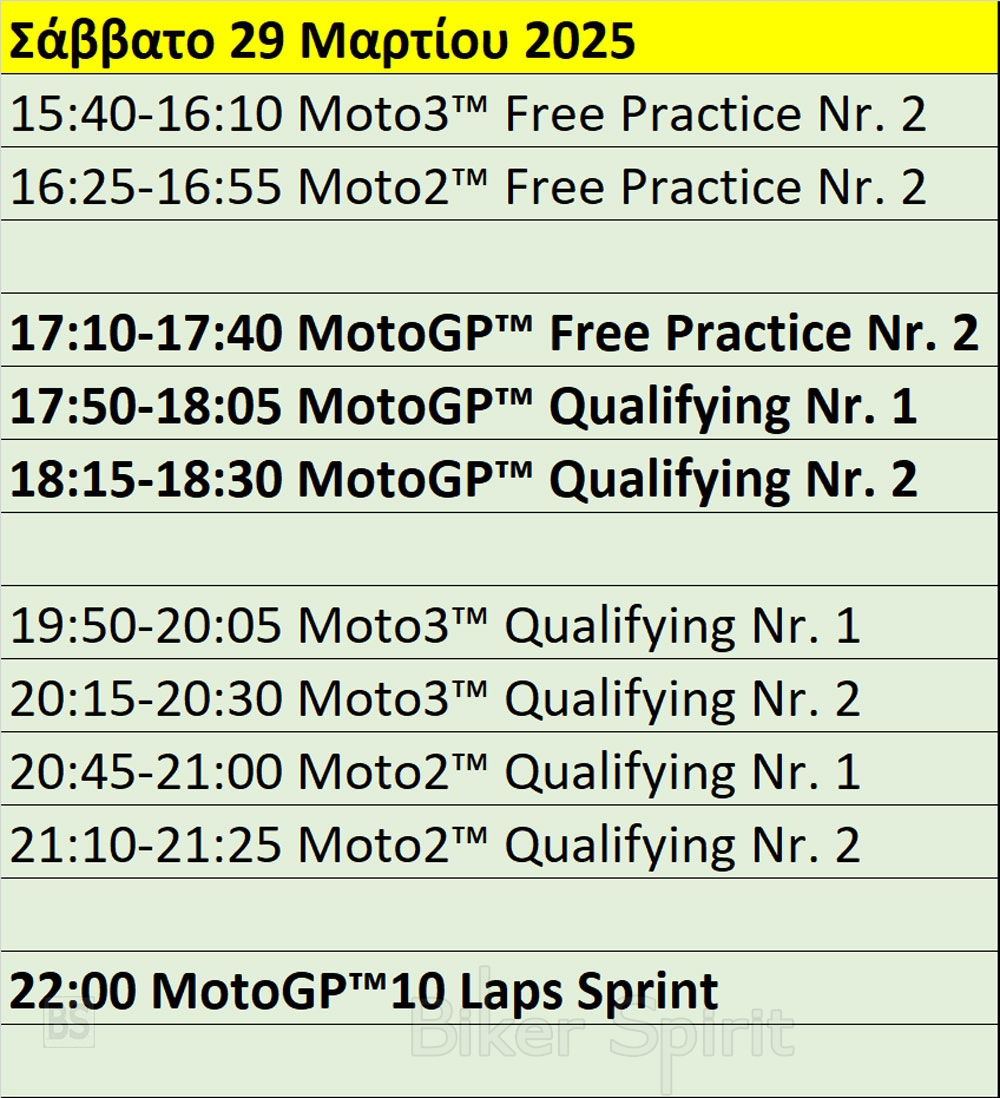Click the 17:10-17:40 time range
Image resolution: width=1000 pixels, height=1098 pixels.
pos(146,333)
